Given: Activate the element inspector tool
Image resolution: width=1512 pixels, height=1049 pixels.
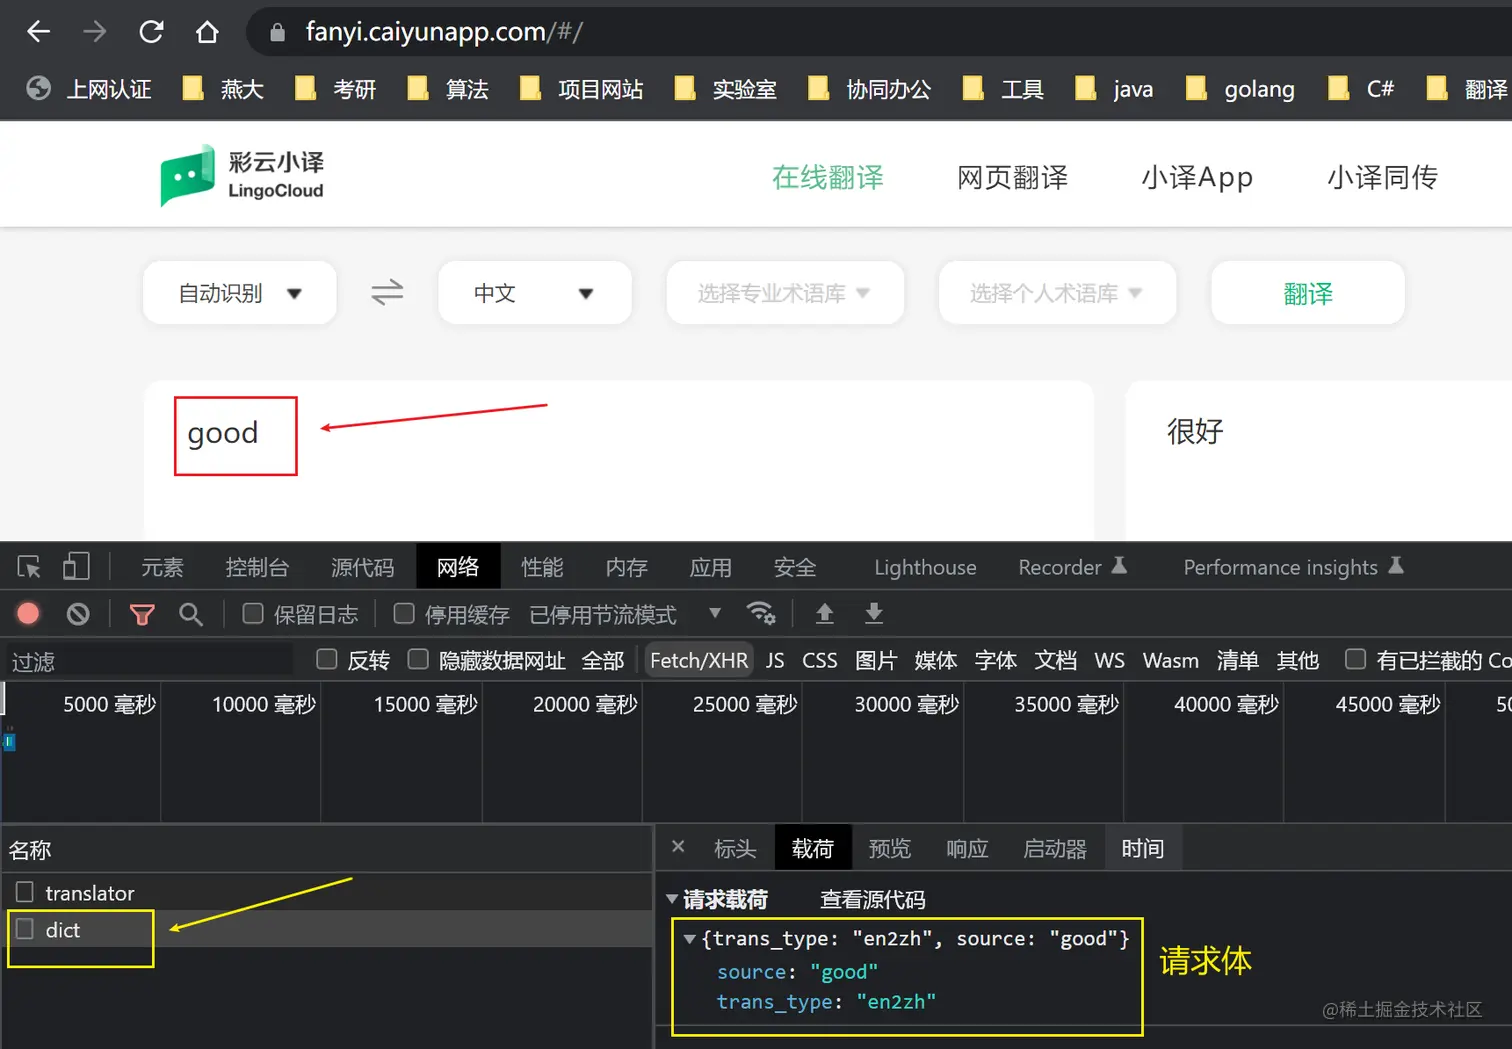Looking at the screenshot, I should tap(29, 567).
